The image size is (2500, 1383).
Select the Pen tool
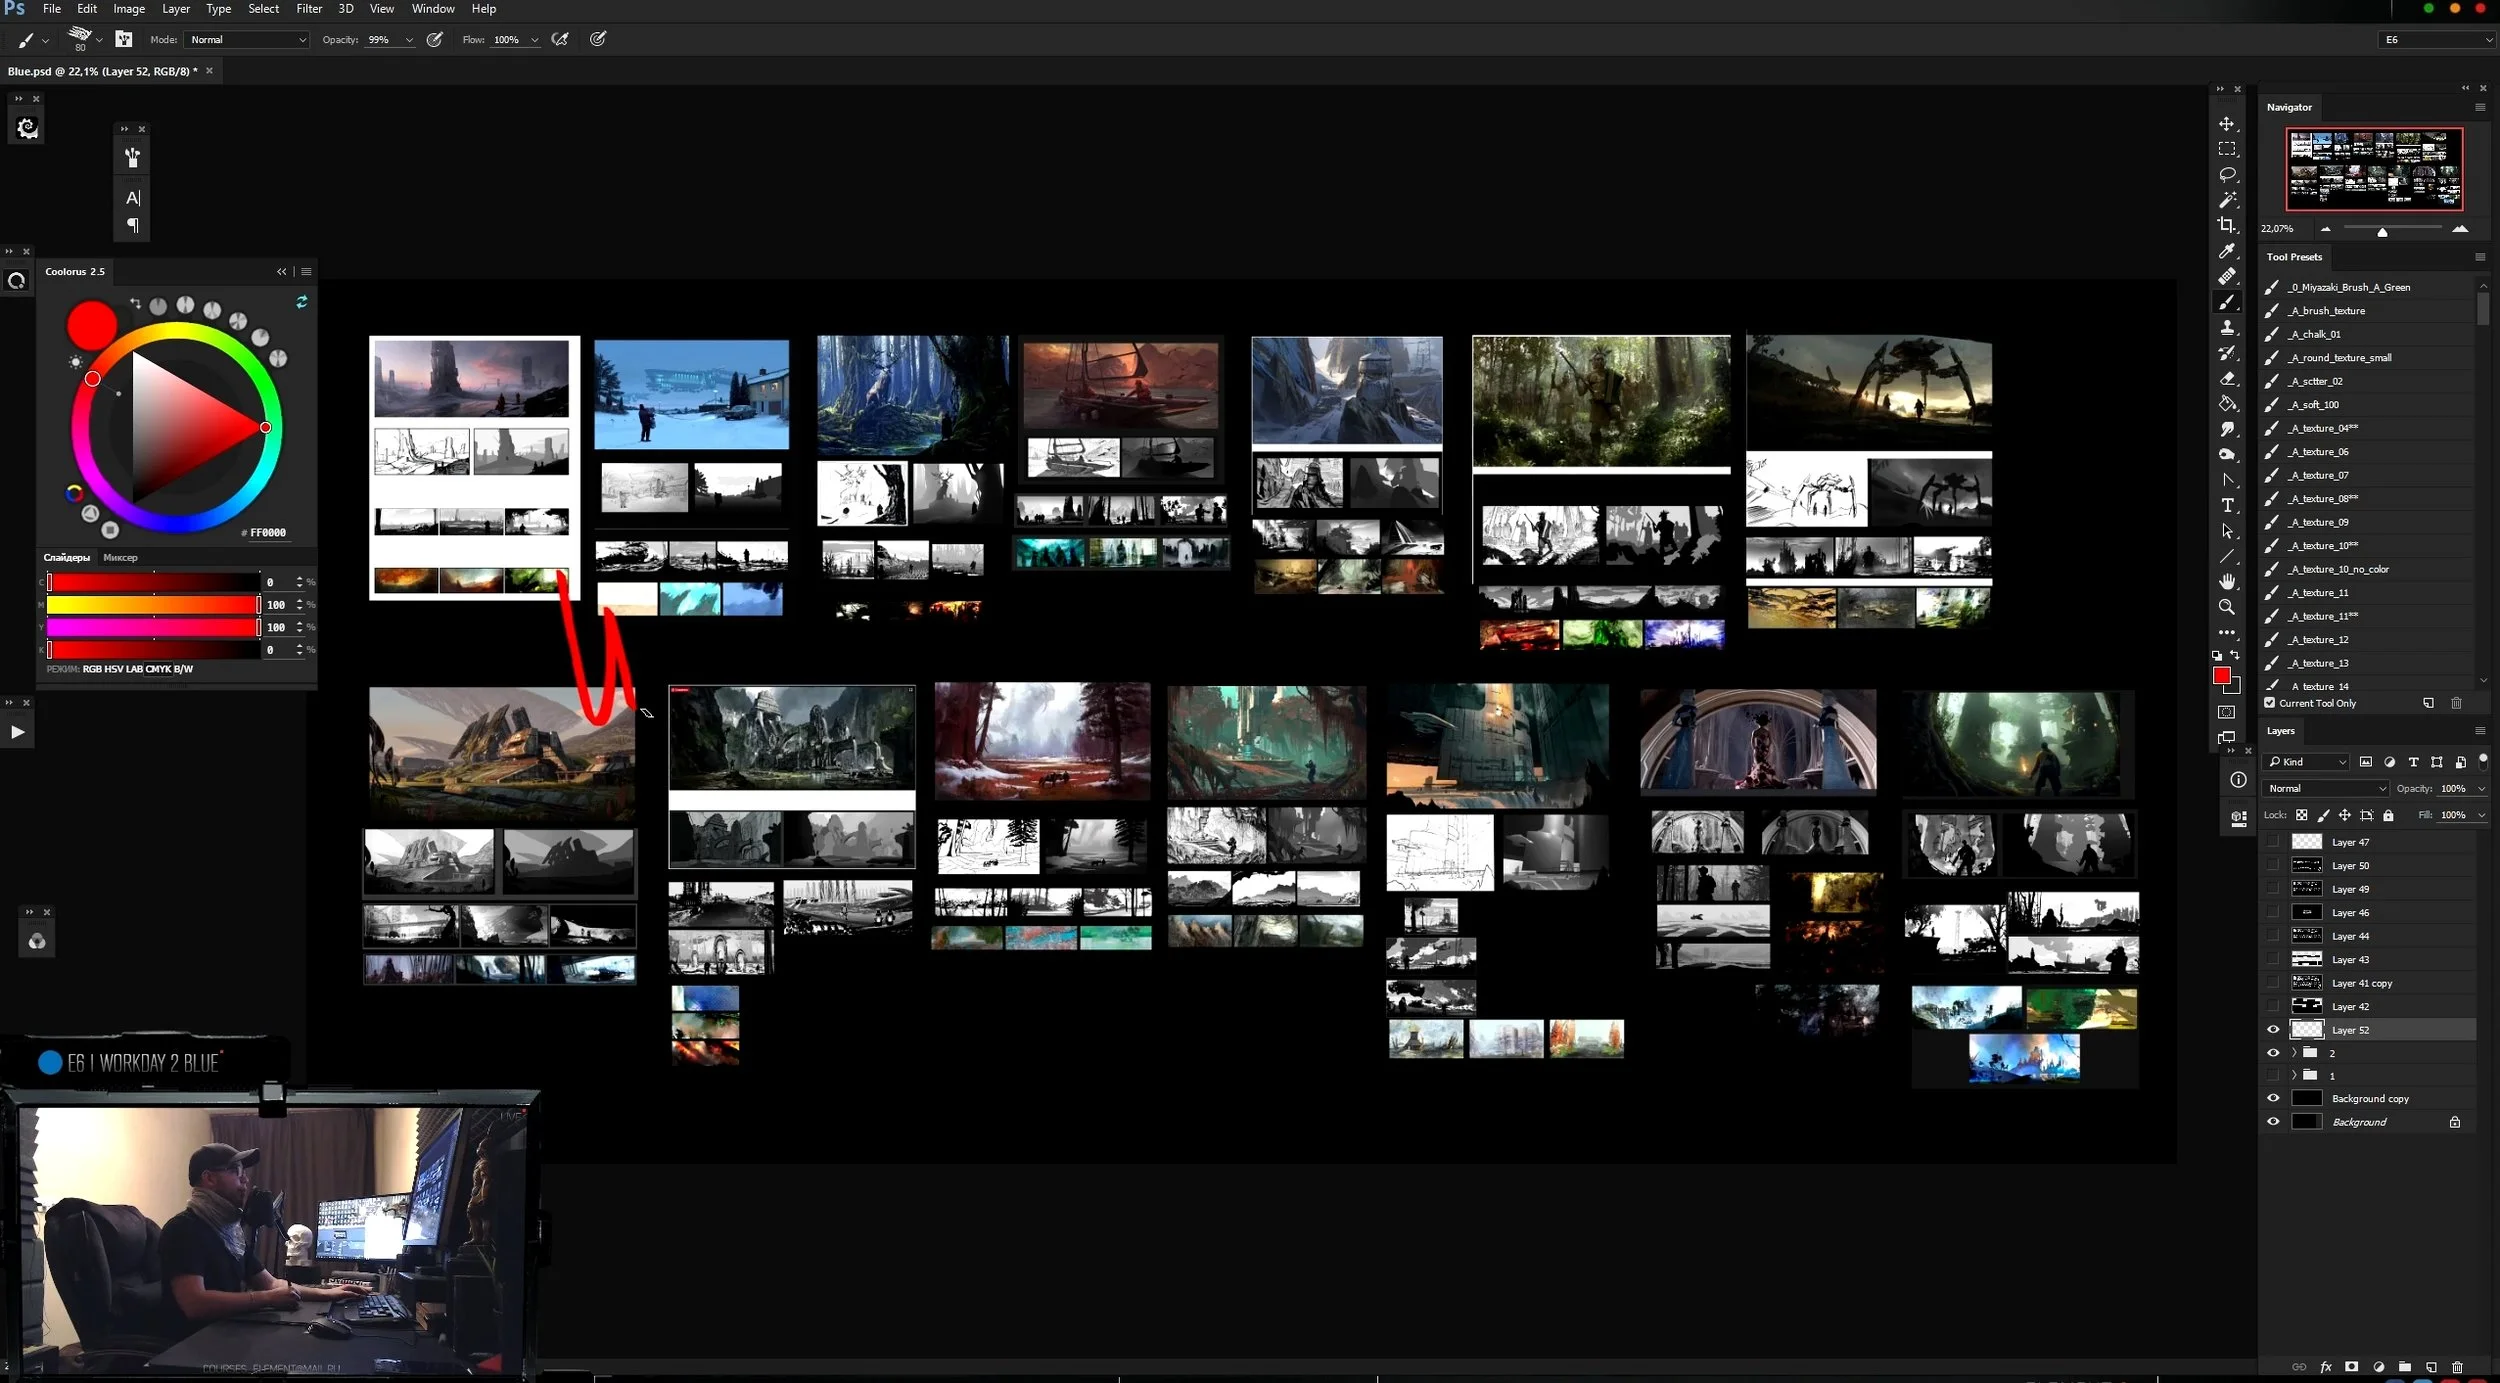(2227, 480)
